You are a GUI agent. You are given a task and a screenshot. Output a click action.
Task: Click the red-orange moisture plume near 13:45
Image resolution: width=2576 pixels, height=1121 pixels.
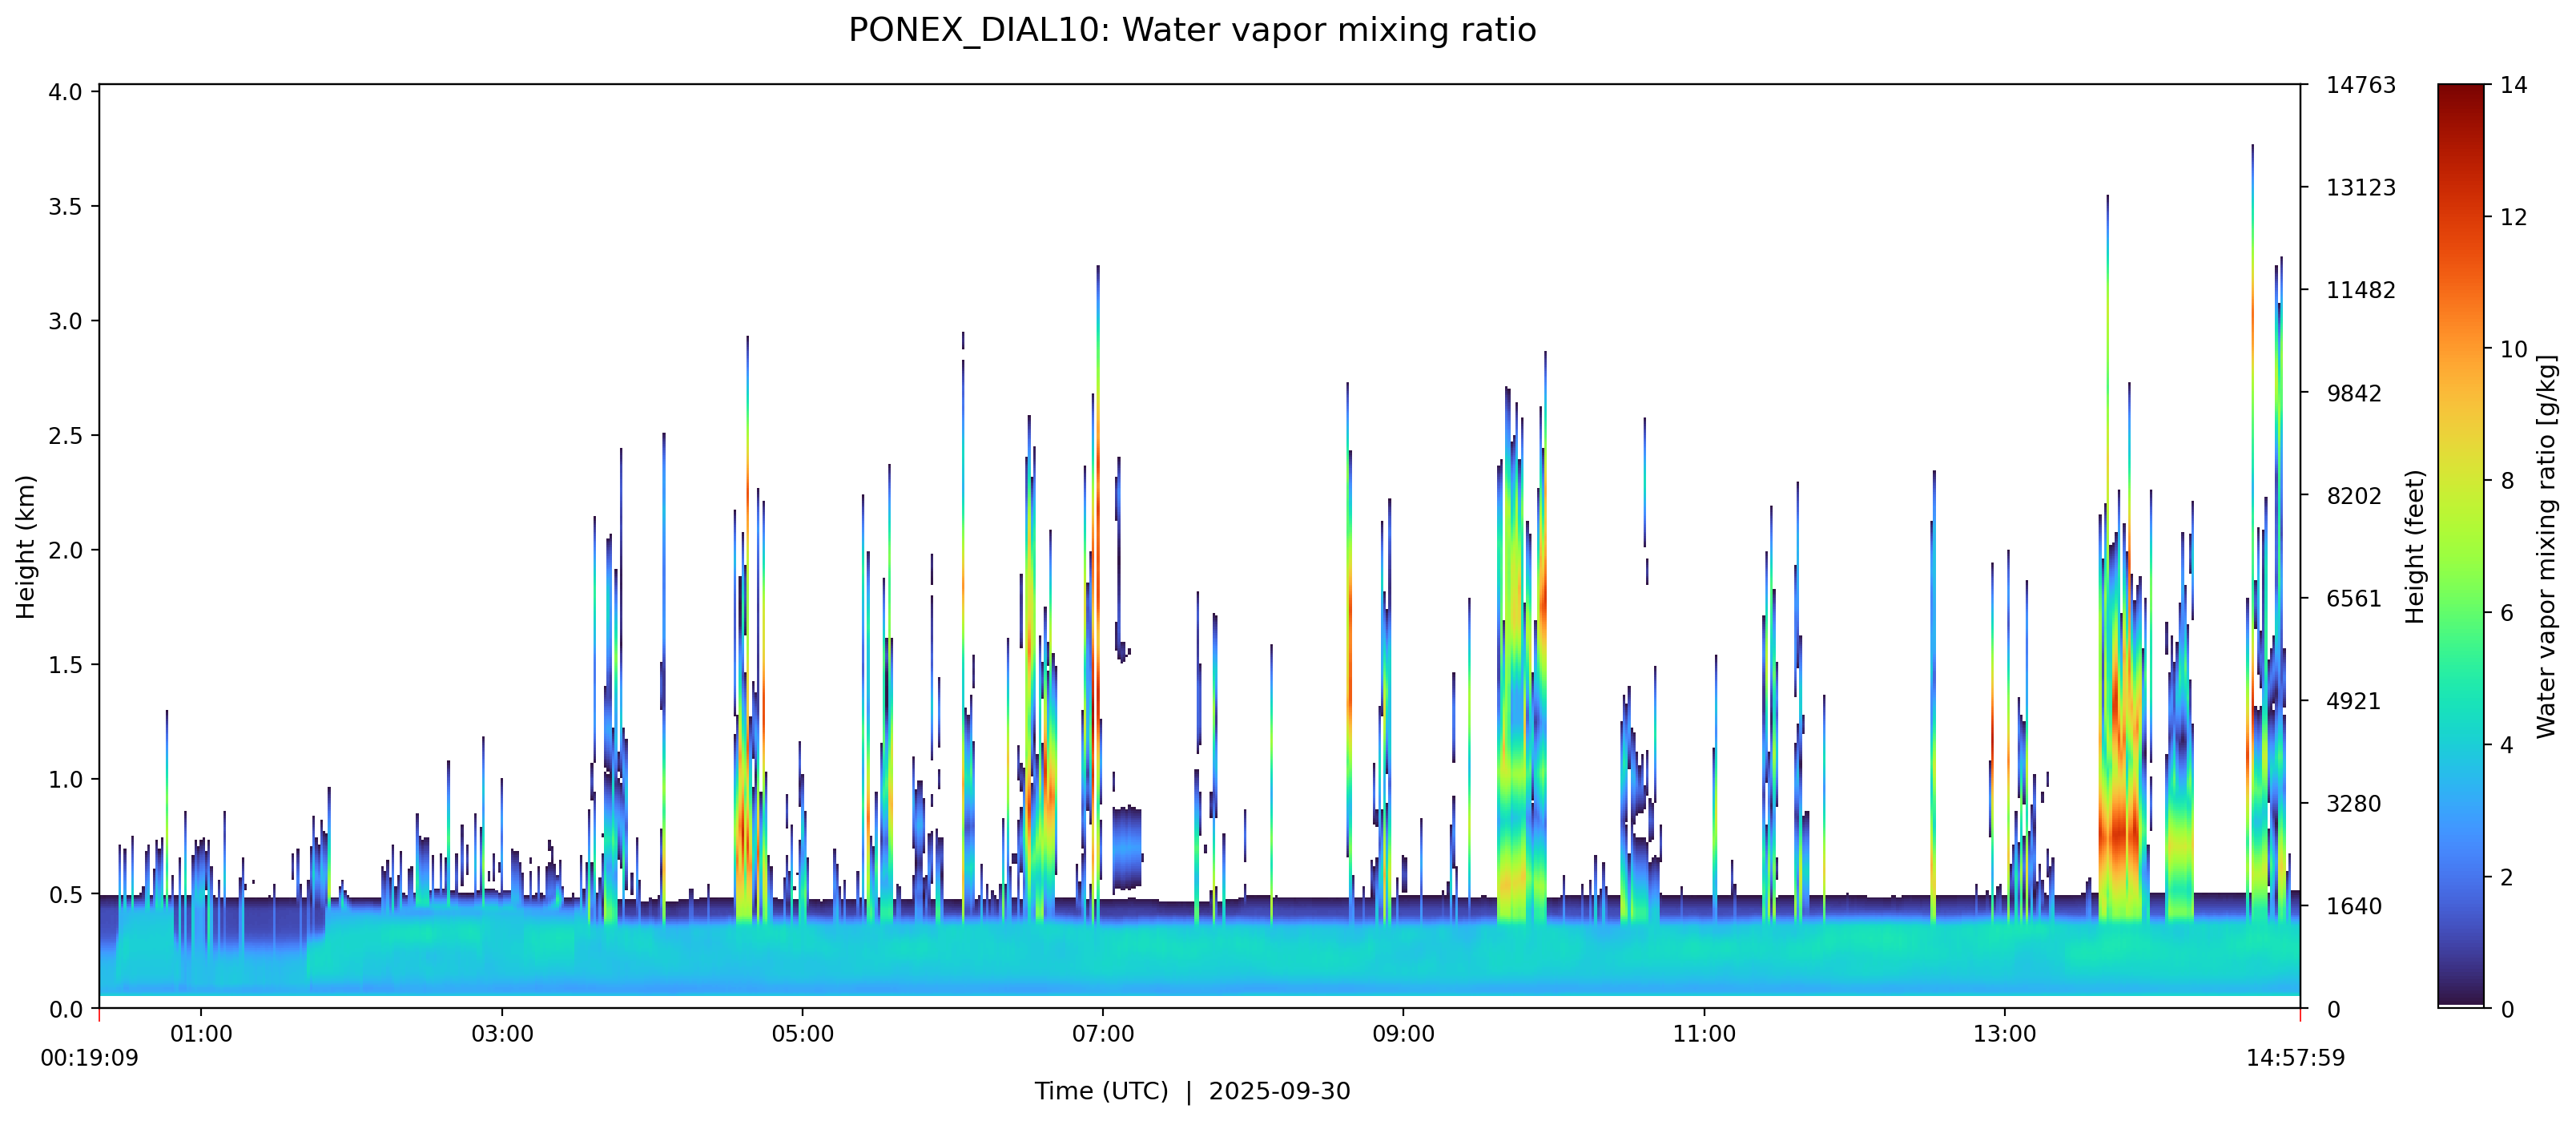pos(2119,830)
